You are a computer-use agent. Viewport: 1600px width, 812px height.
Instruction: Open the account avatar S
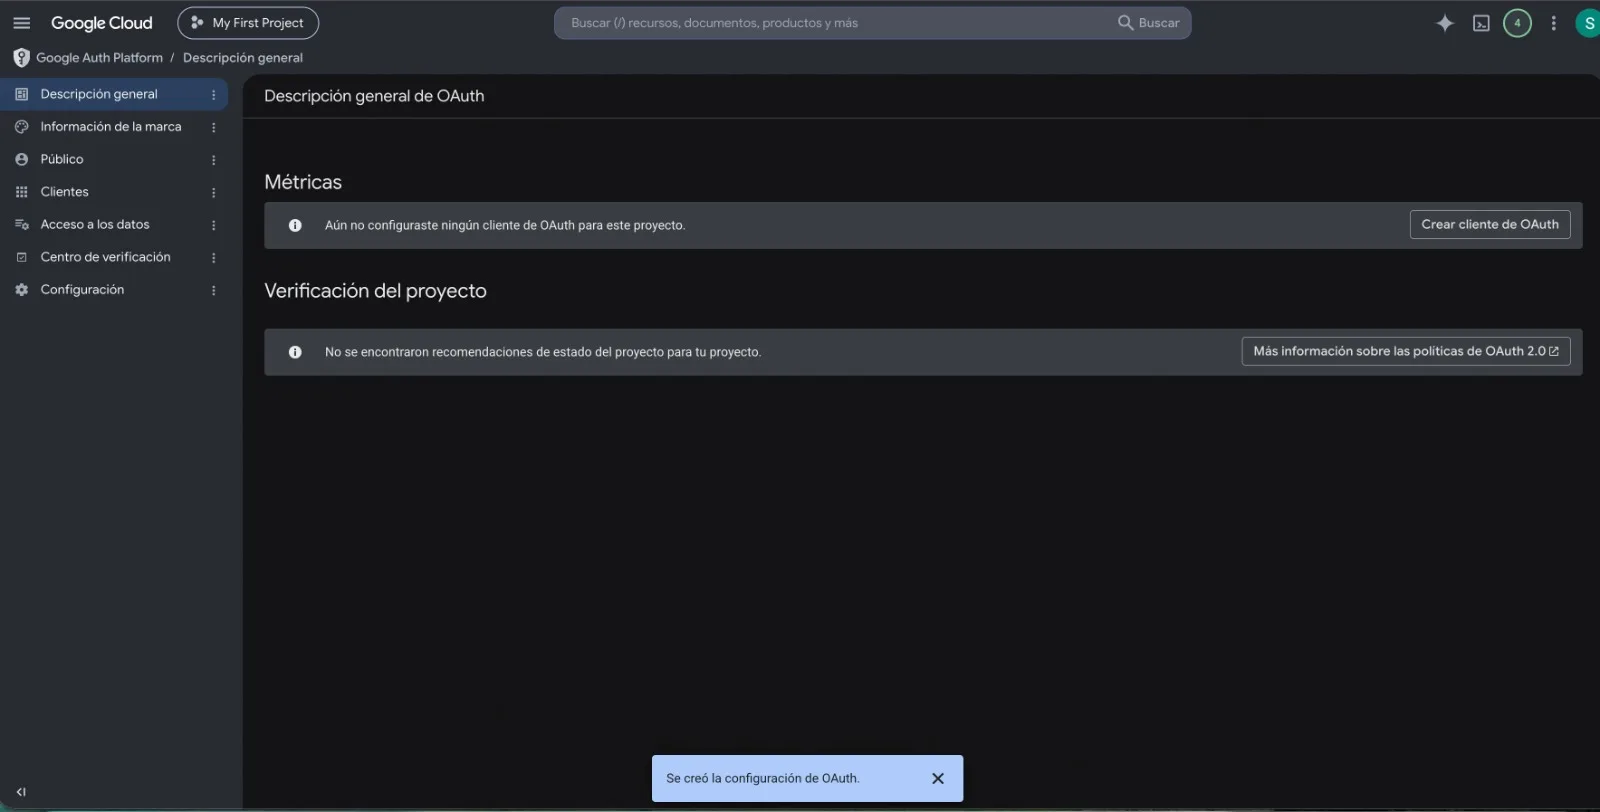point(1588,23)
